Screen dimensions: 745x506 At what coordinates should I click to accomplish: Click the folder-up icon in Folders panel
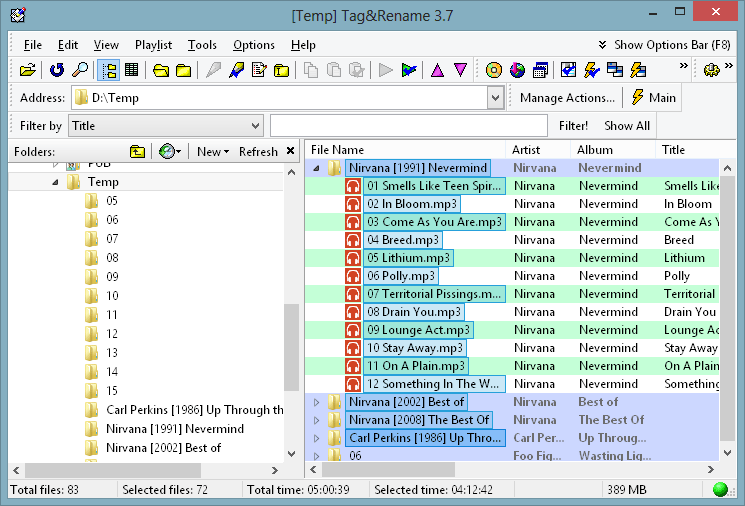point(137,152)
